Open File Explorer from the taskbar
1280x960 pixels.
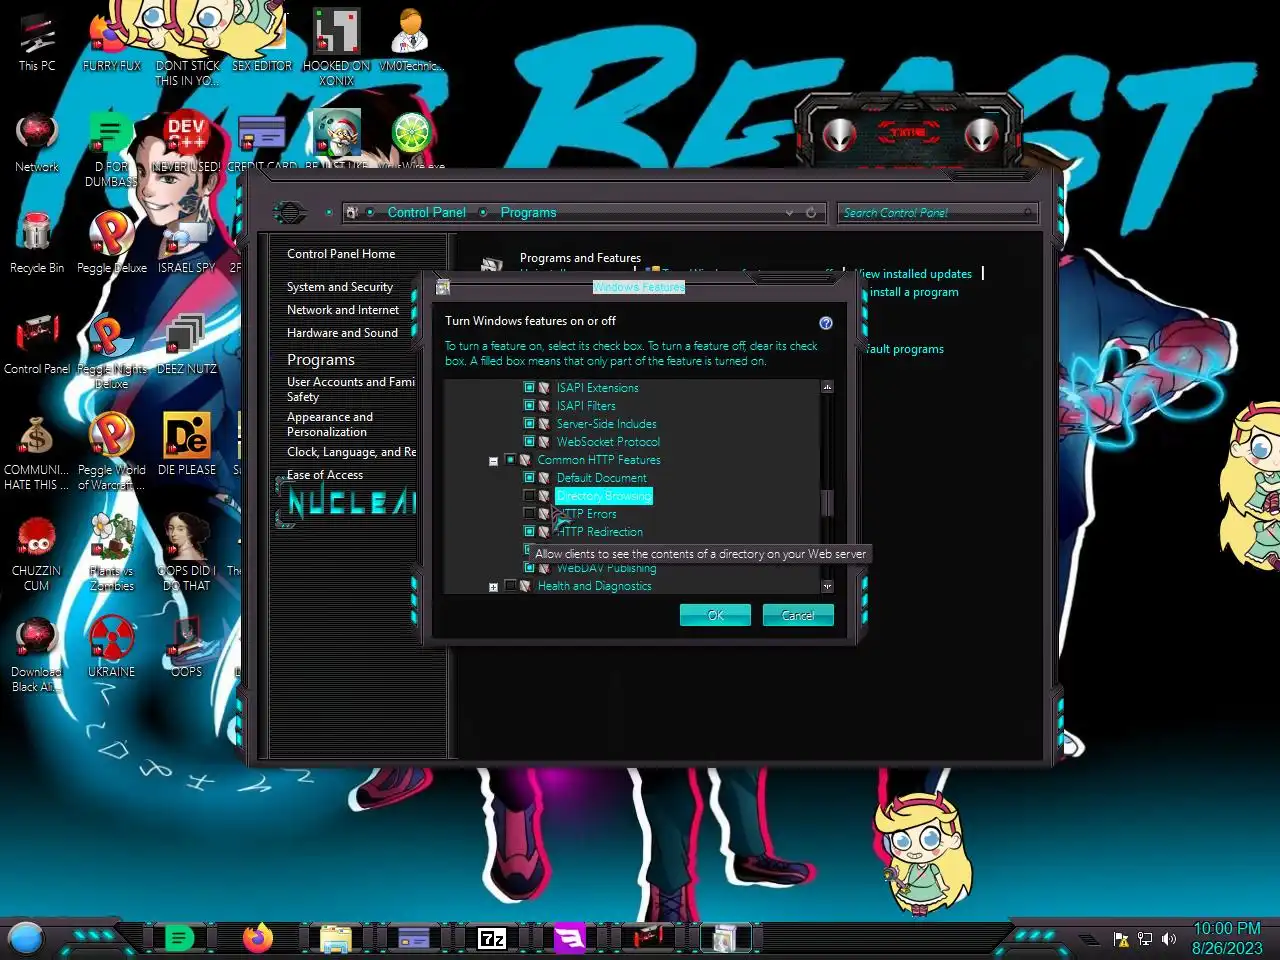[x=335, y=939]
